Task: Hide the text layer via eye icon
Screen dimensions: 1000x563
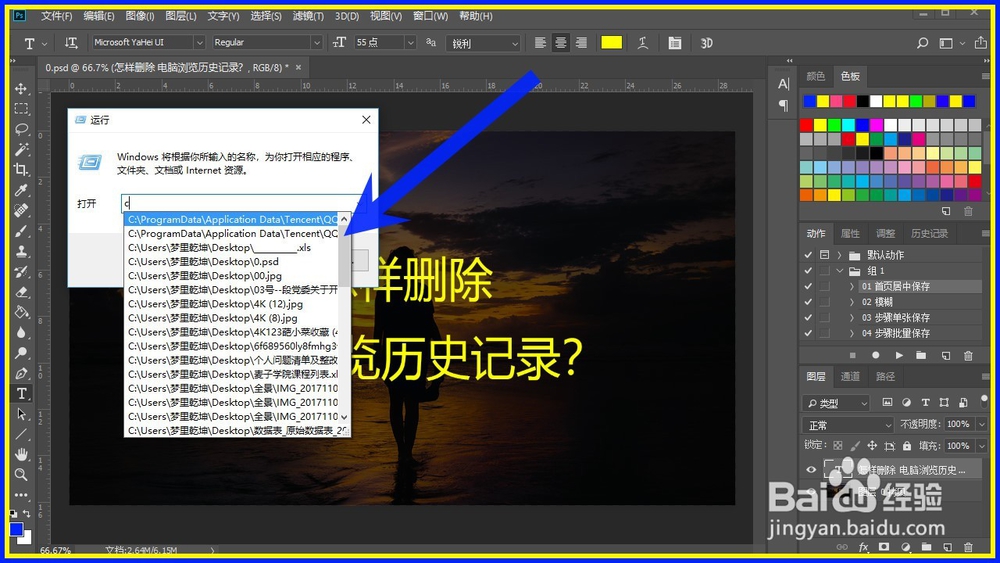Action: coord(811,470)
